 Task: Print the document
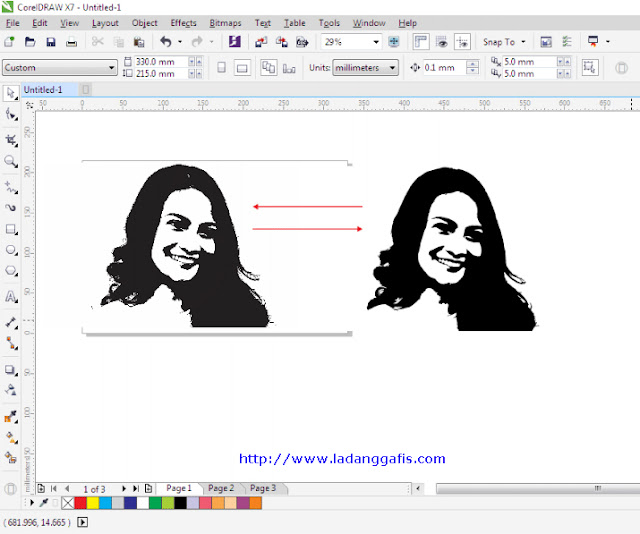point(71,42)
